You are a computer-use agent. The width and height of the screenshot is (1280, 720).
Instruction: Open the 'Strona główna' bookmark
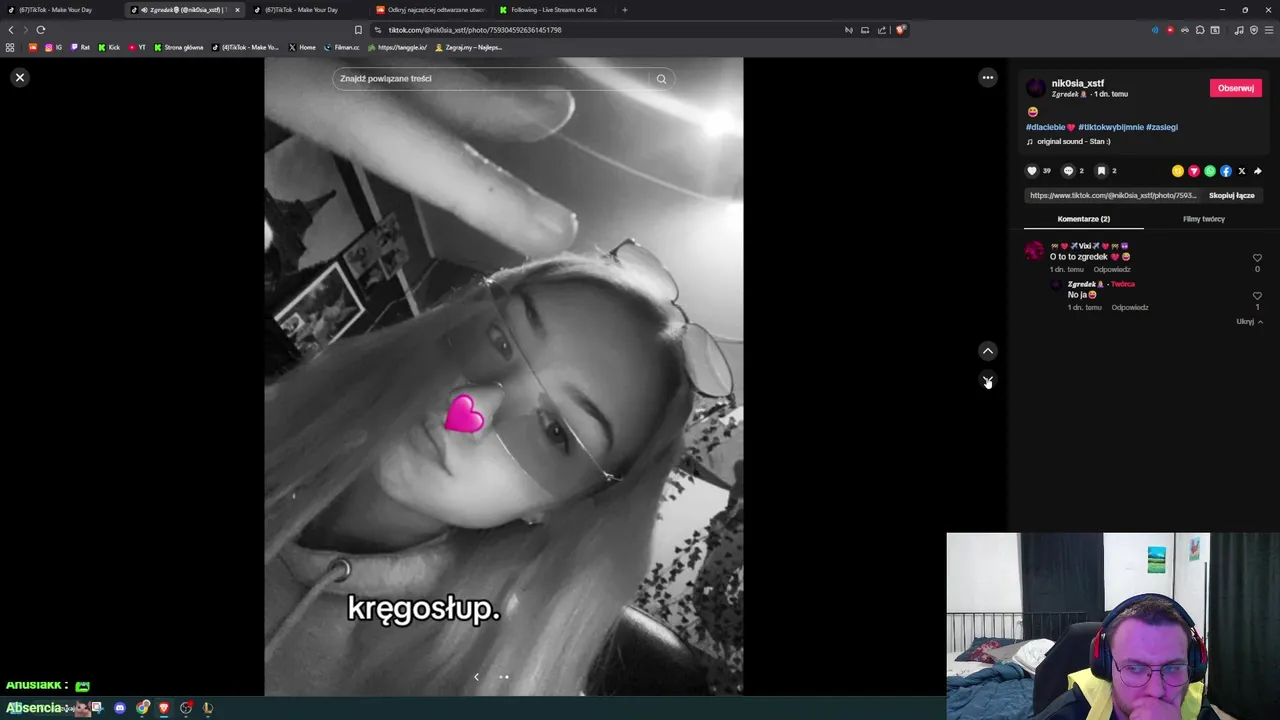click(x=178, y=47)
